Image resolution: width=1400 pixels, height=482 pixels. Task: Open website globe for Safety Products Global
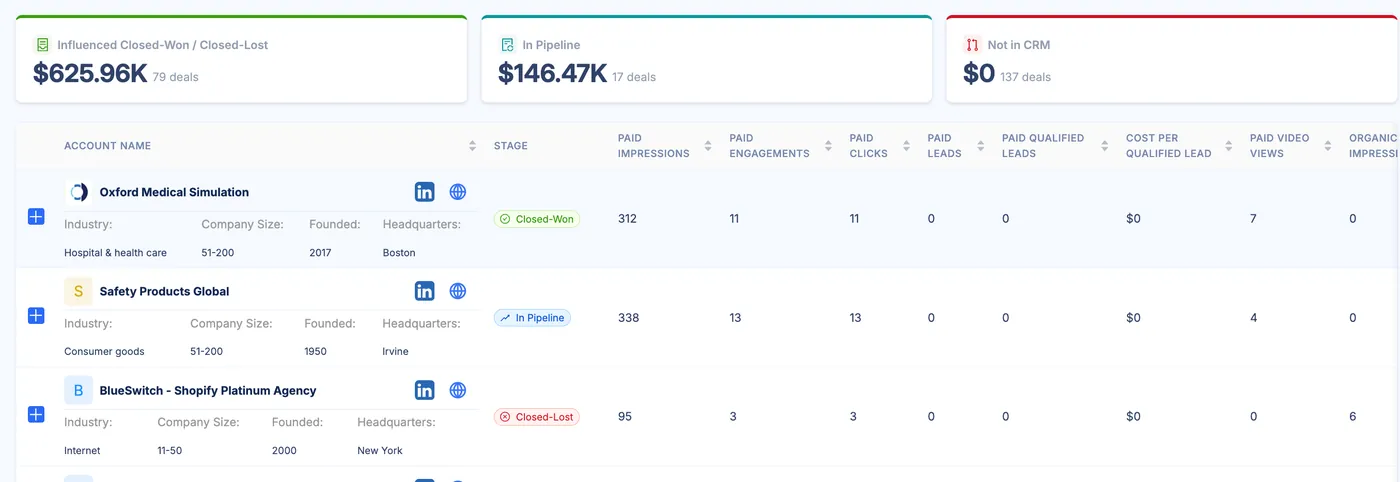458,291
